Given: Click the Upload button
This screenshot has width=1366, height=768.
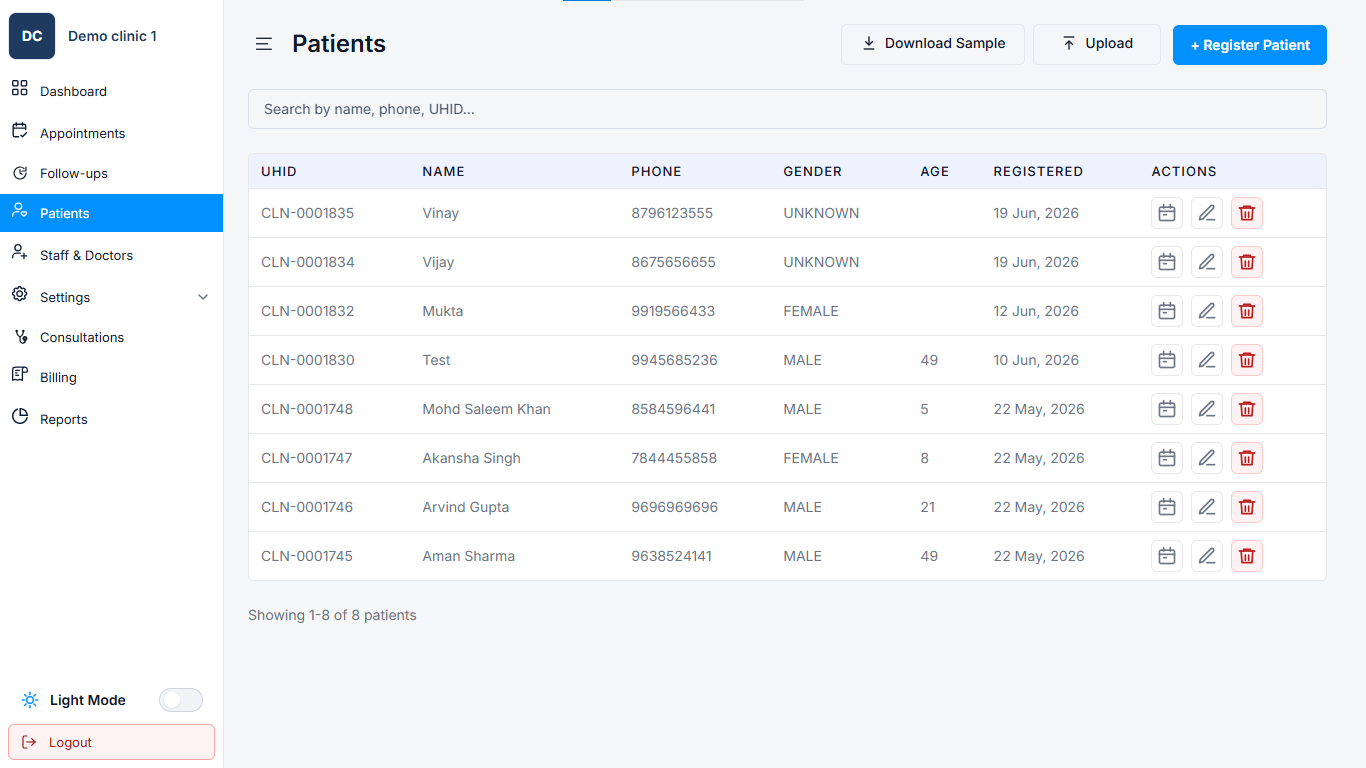Looking at the screenshot, I should [1097, 44].
